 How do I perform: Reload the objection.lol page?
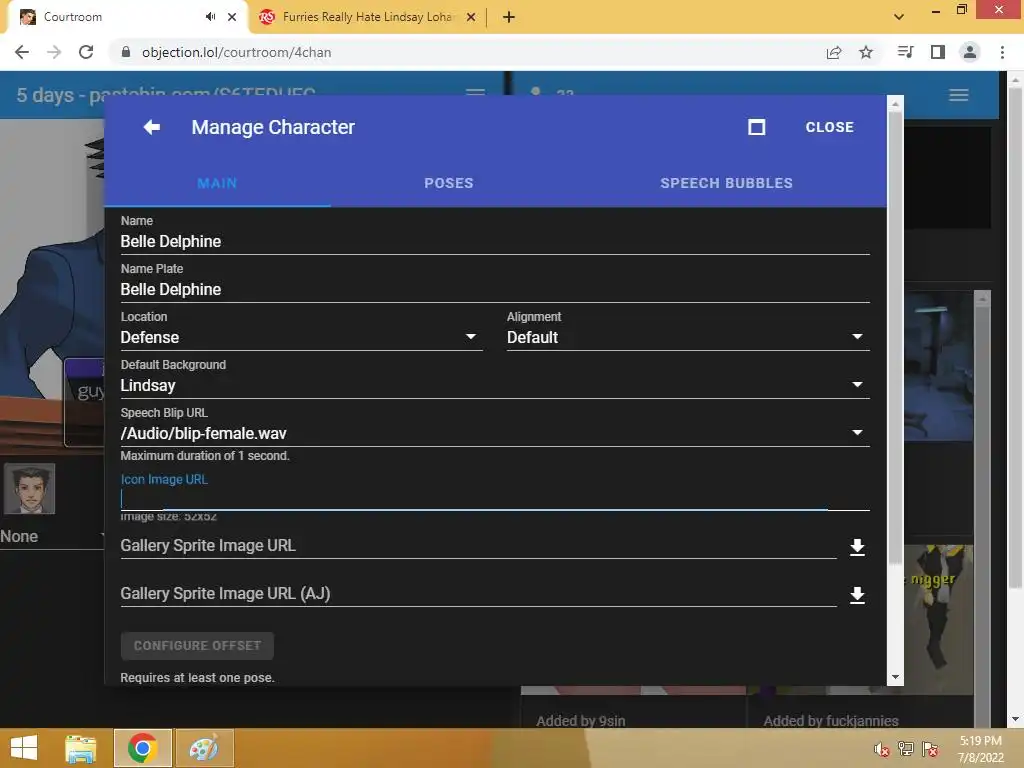pyautogui.click(x=86, y=52)
